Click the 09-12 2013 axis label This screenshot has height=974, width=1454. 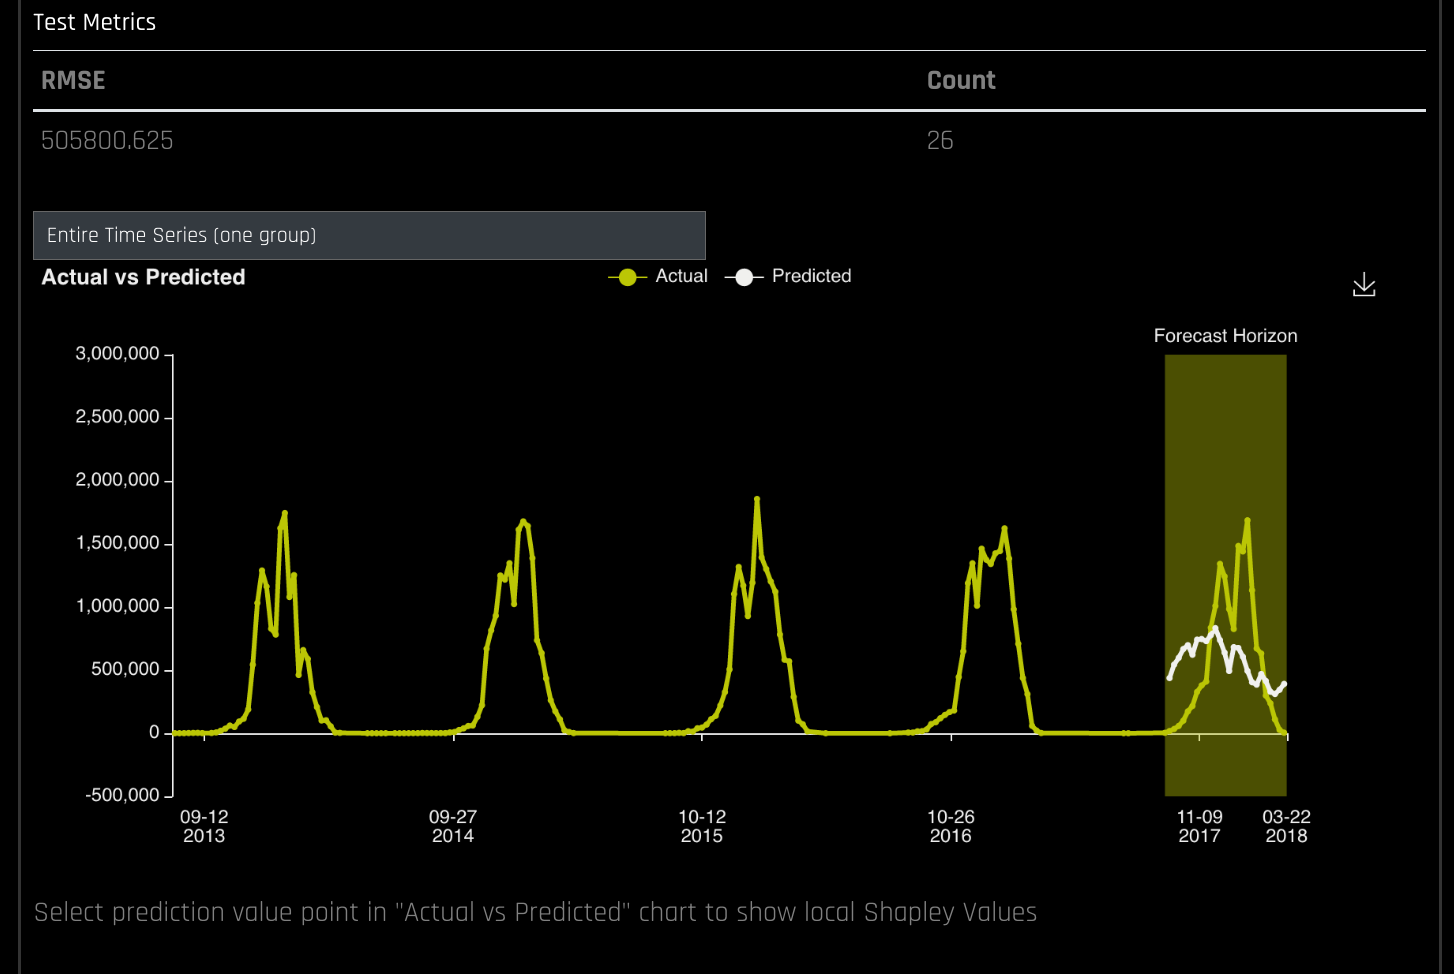point(204,826)
